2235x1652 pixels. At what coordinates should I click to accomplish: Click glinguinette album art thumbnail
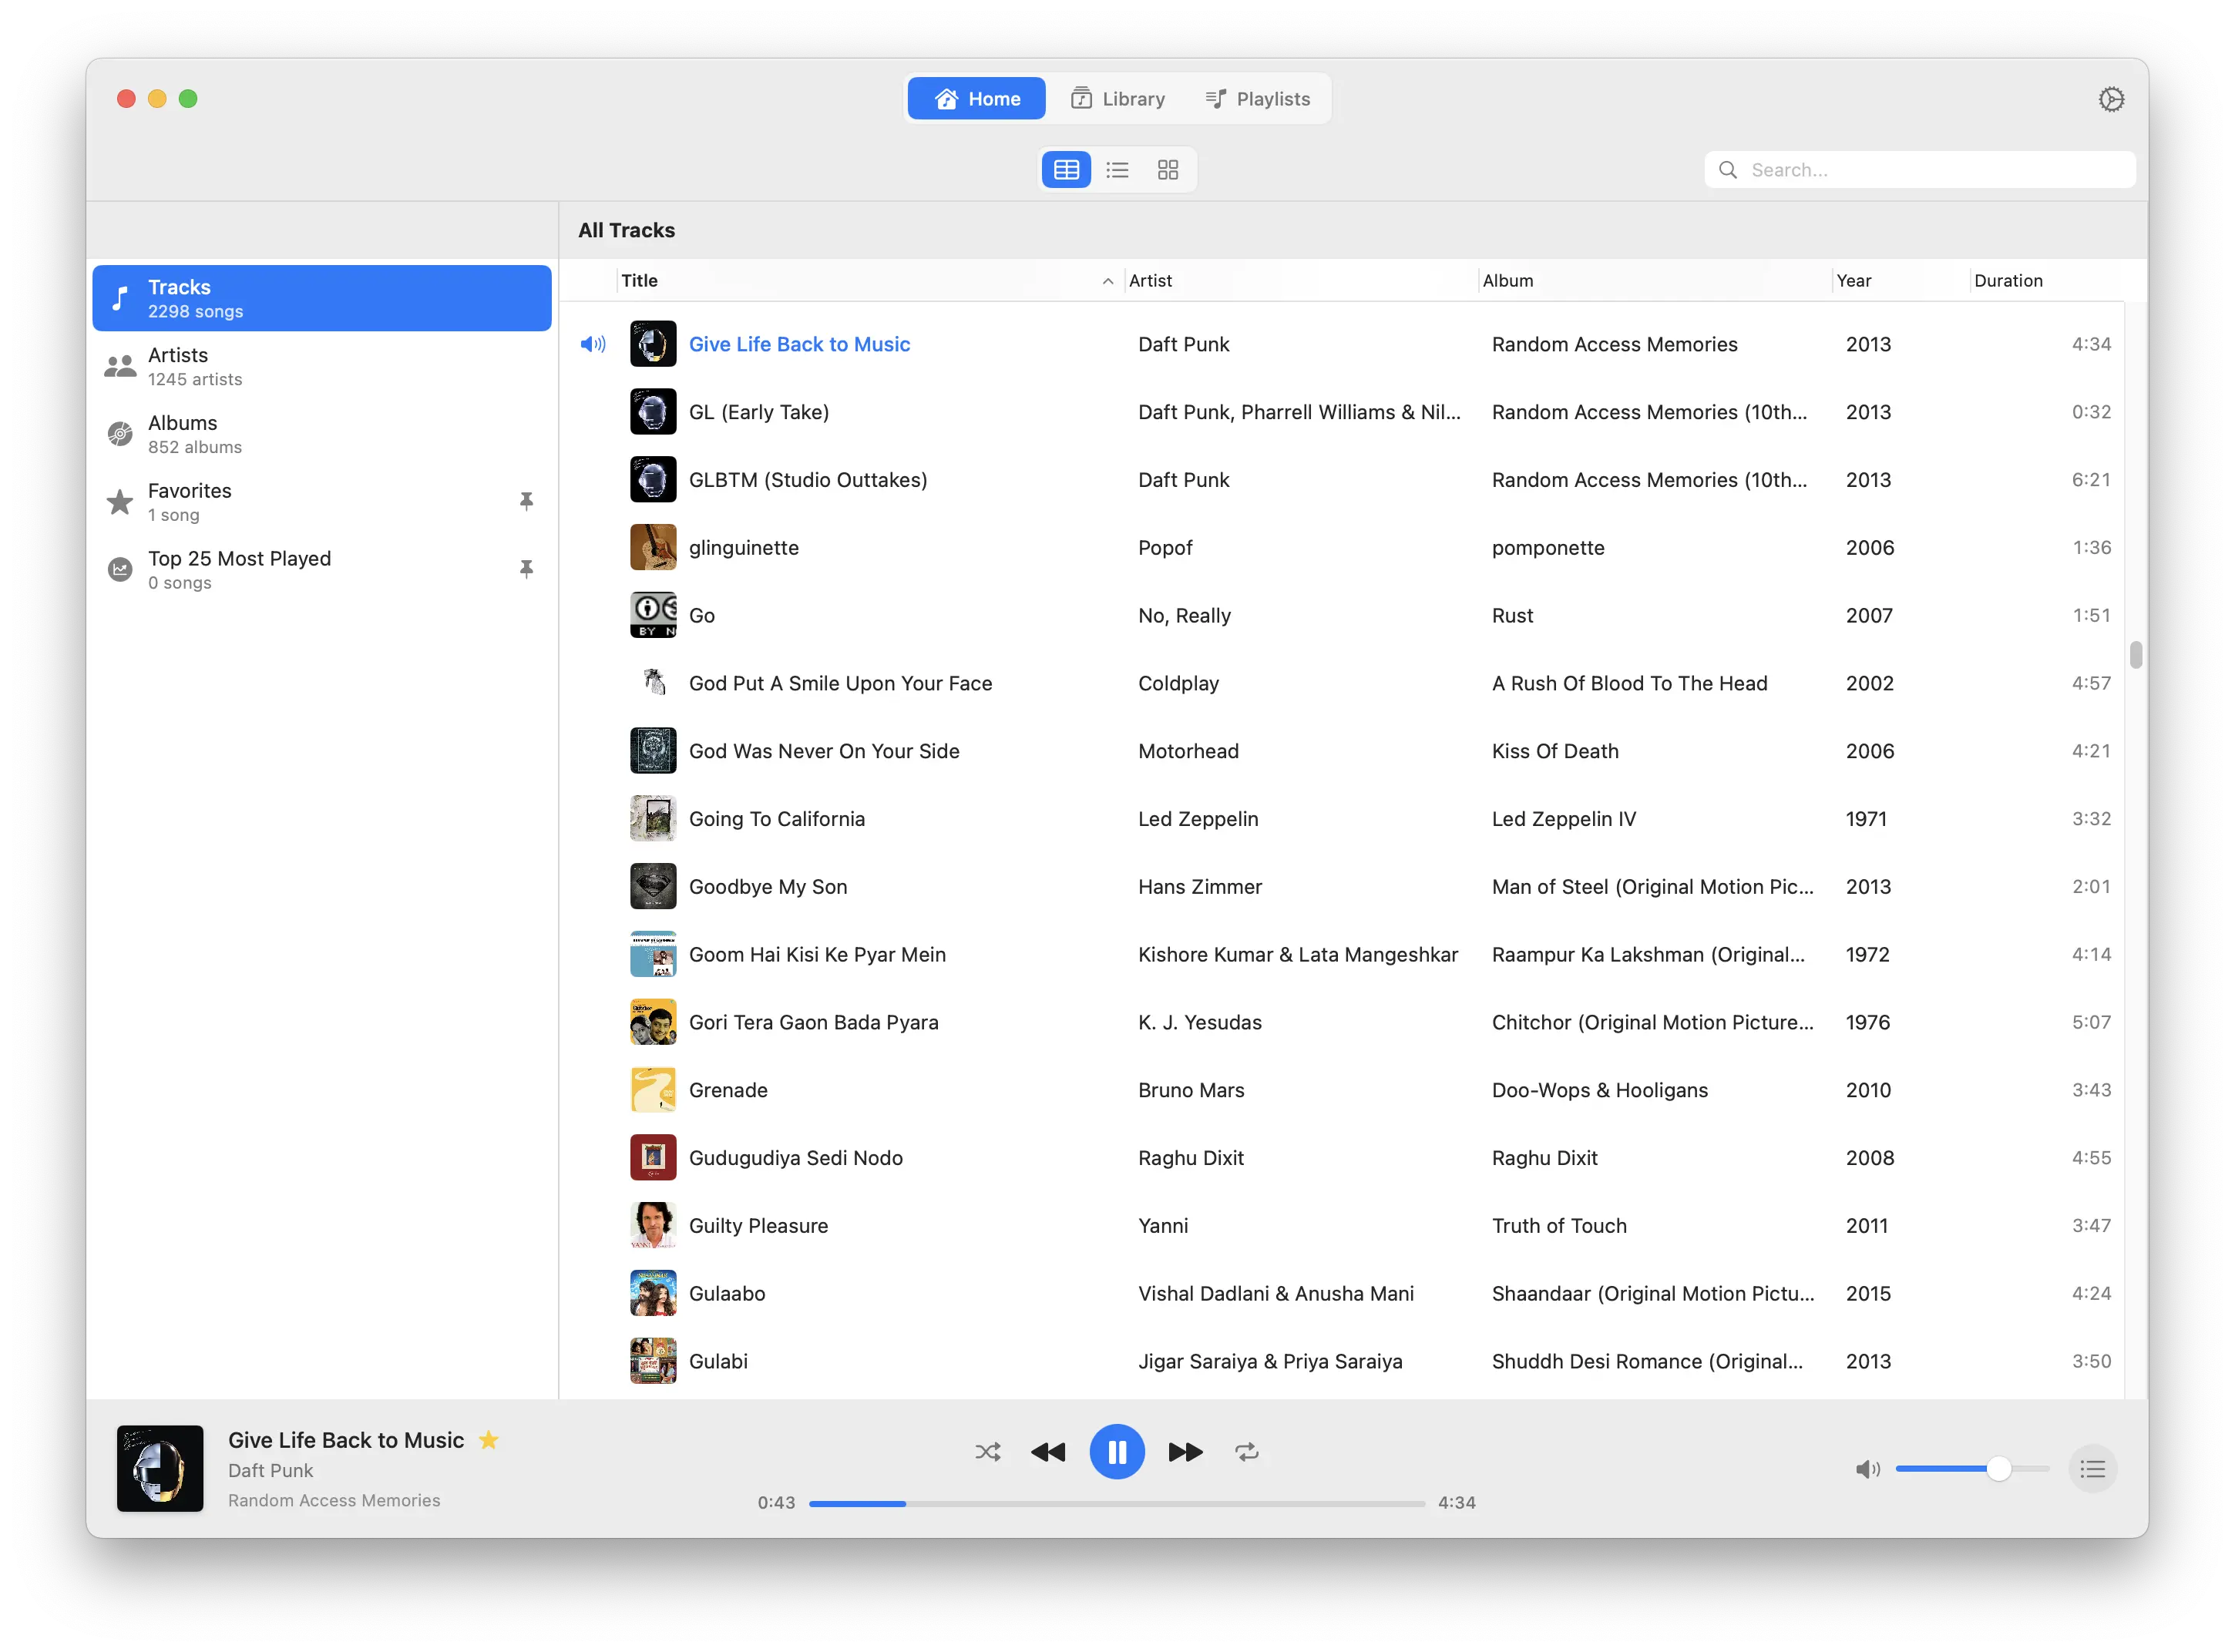click(653, 548)
